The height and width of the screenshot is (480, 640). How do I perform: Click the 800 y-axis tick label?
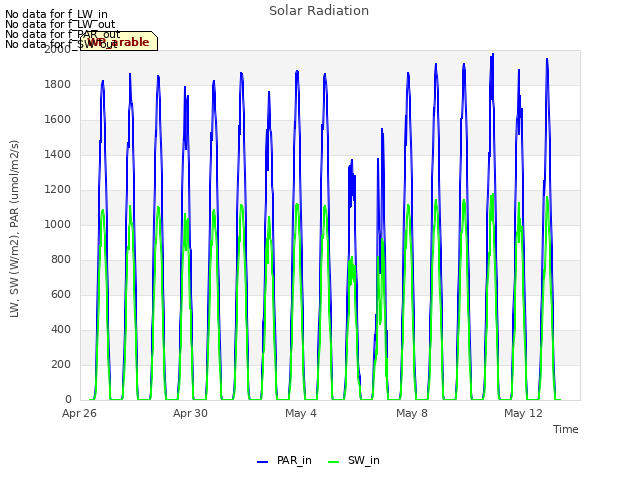[x=61, y=260]
